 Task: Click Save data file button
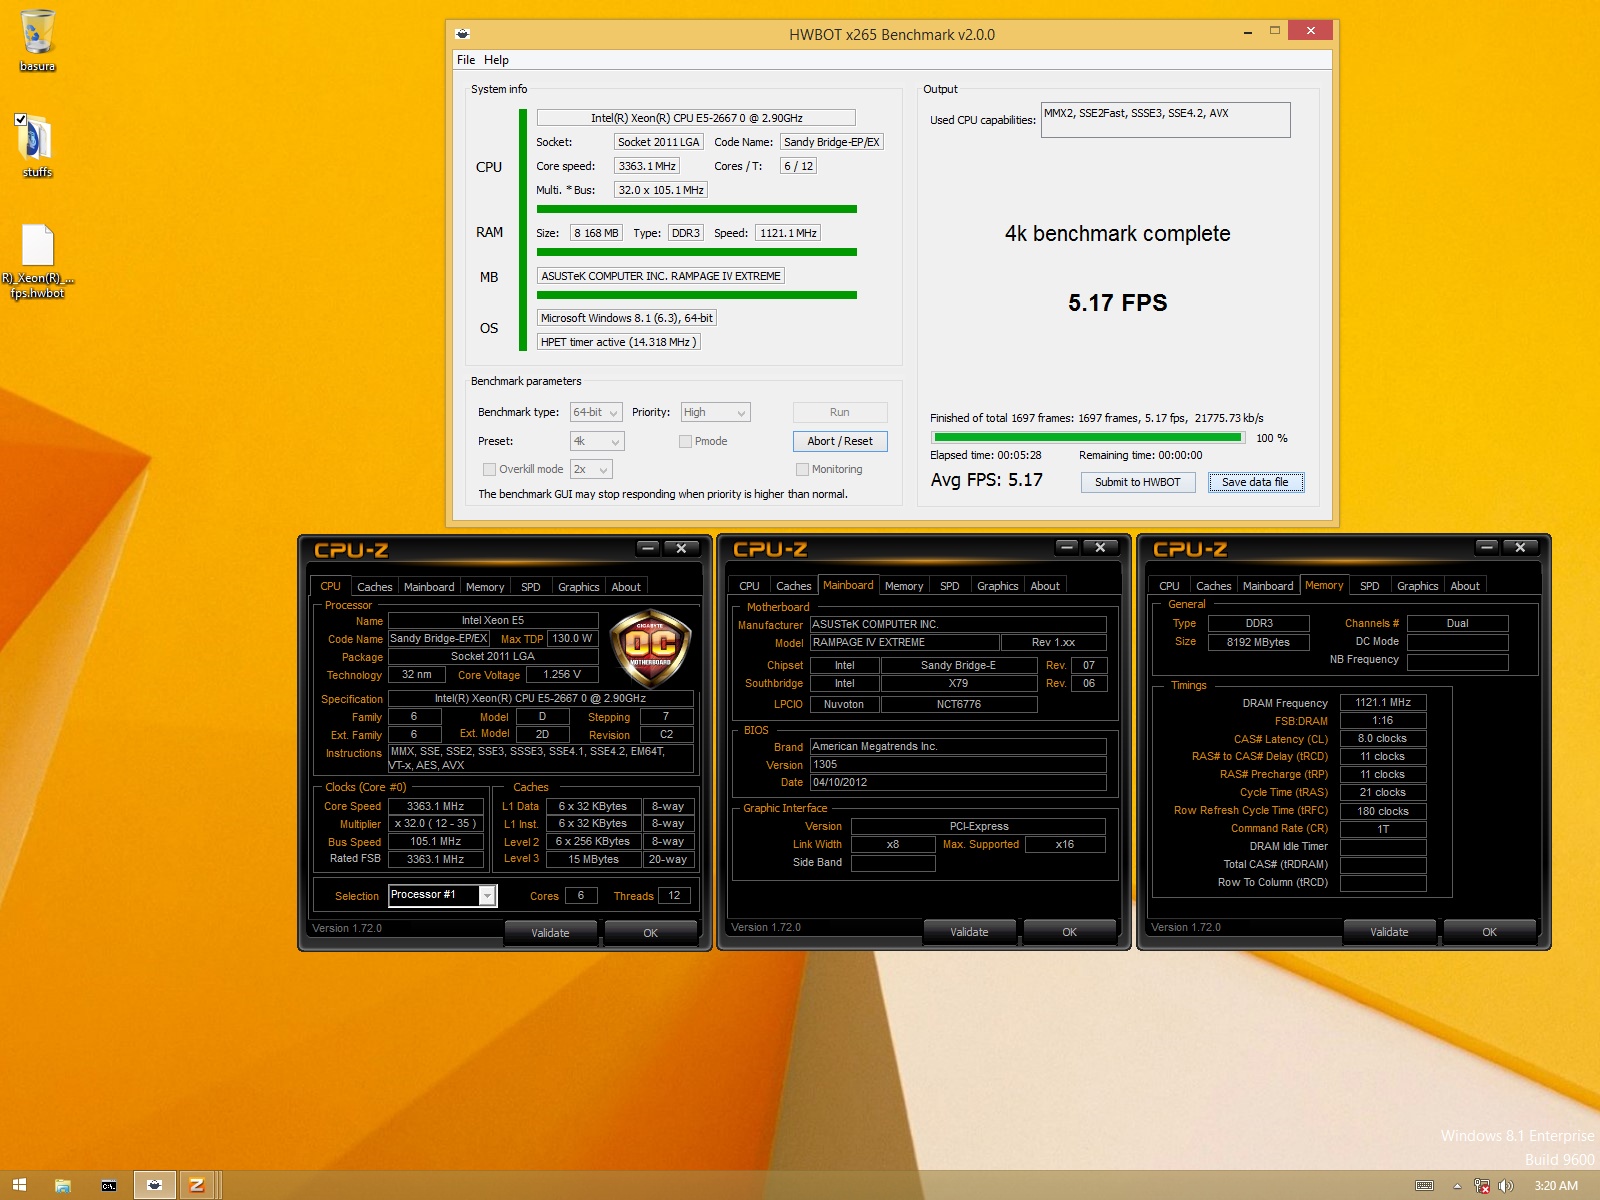coord(1255,482)
